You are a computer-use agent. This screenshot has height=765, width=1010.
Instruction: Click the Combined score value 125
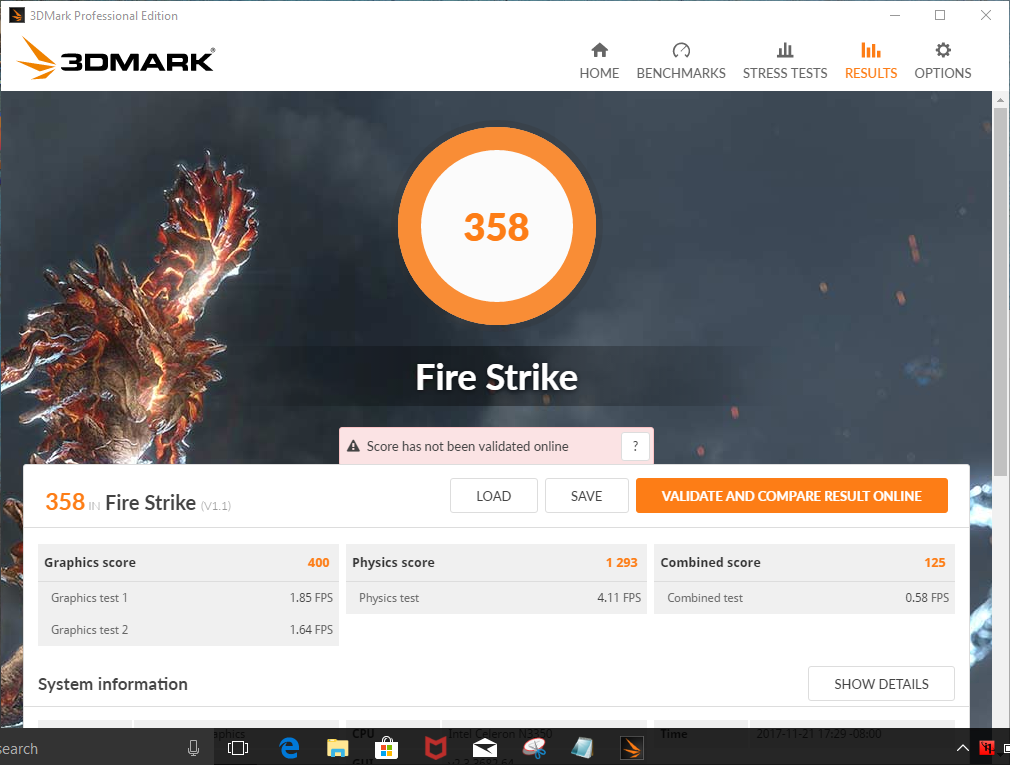click(935, 563)
